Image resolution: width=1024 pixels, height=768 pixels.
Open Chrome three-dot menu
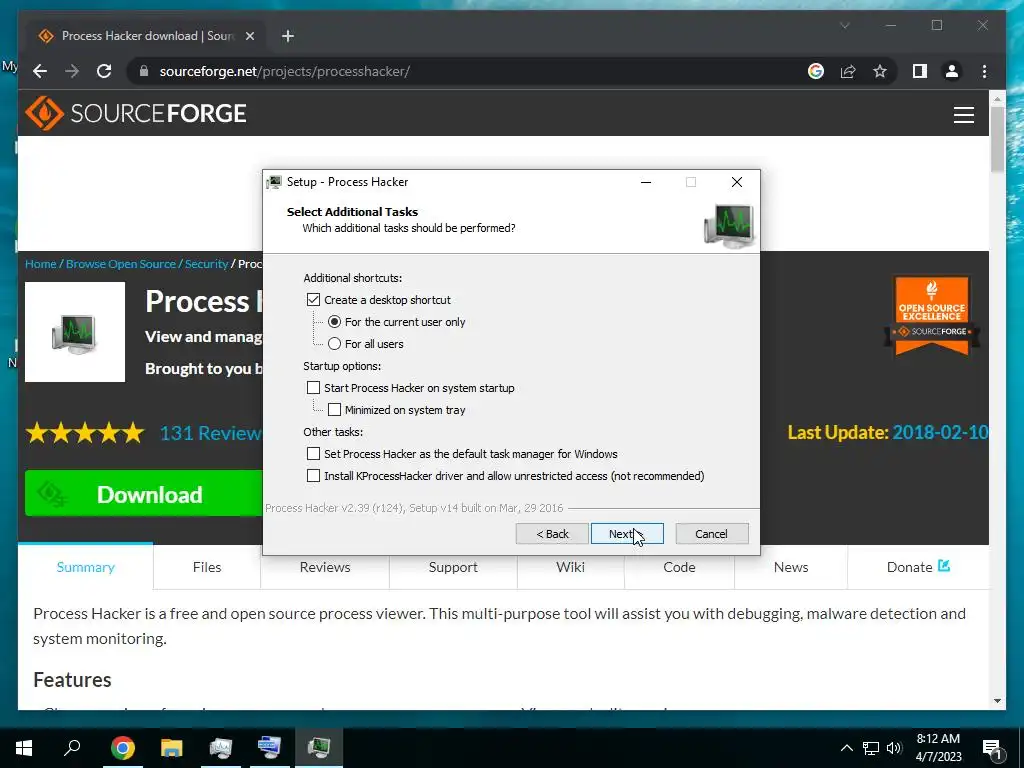(x=984, y=71)
